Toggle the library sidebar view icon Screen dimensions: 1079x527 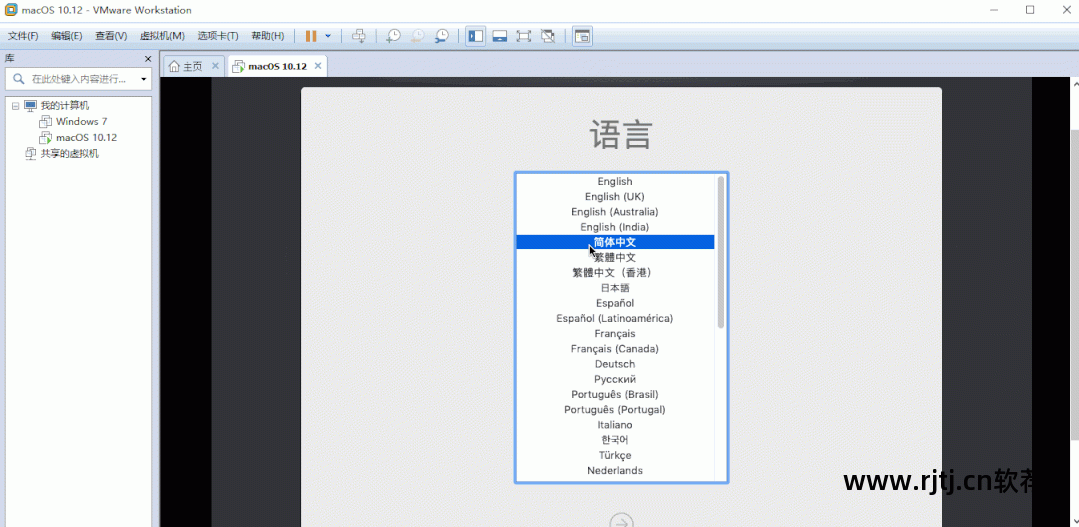[x=476, y=36]
